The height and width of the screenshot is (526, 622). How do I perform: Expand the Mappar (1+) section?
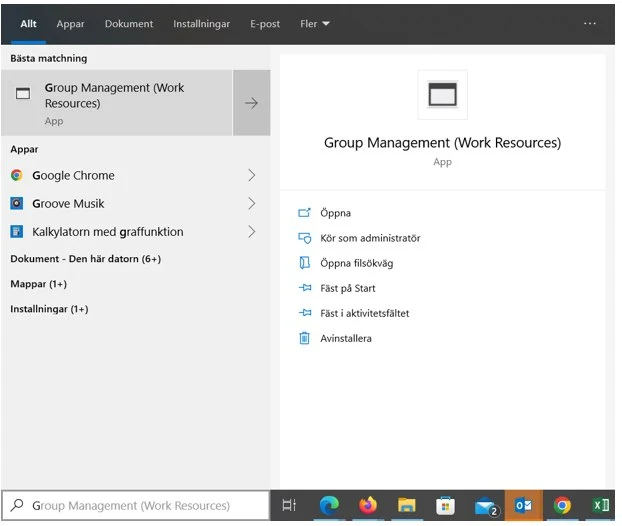point(38,284)
